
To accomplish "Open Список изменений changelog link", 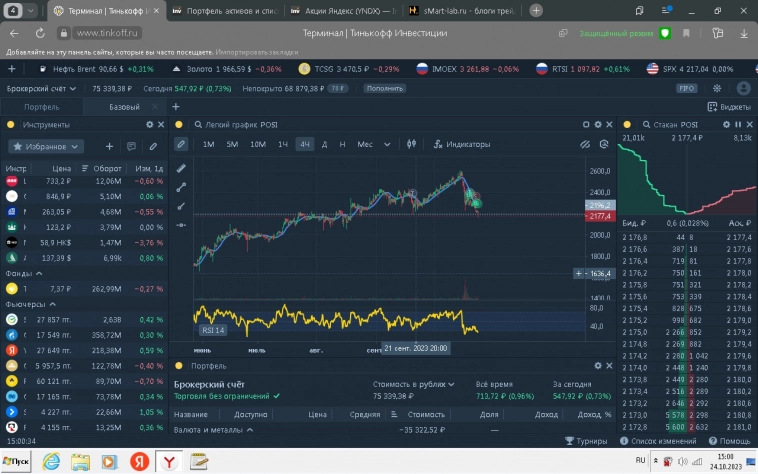I will pos(658,441).
